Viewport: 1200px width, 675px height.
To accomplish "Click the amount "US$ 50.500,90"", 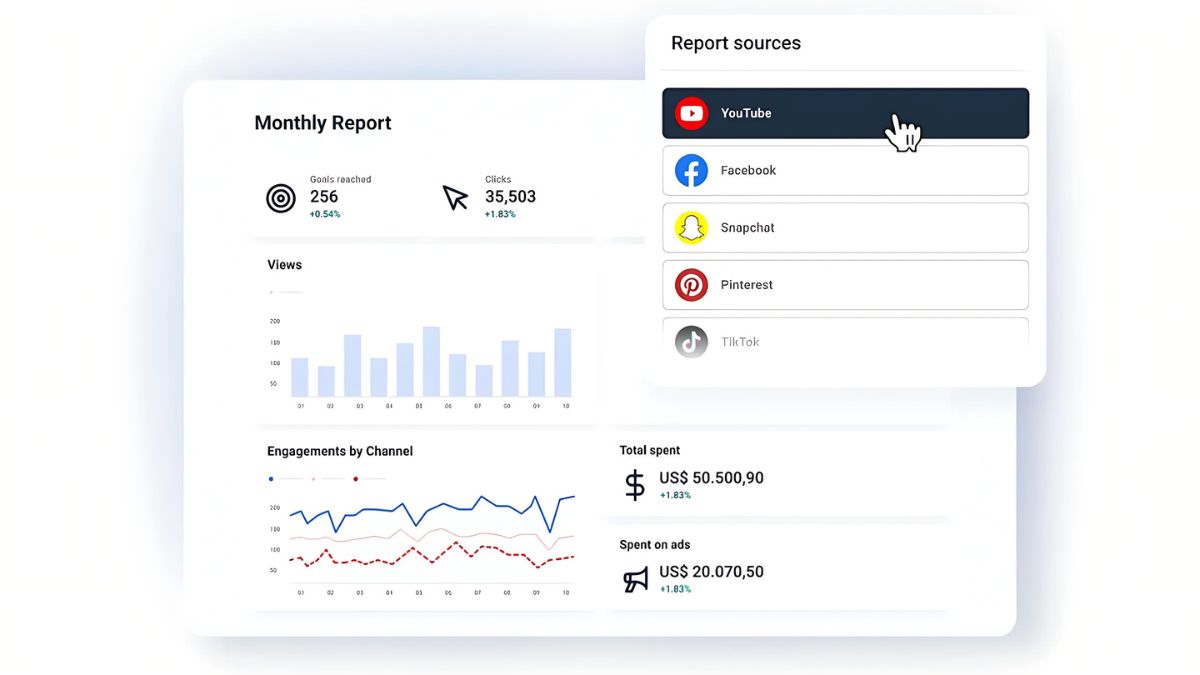I will (711, 478).
